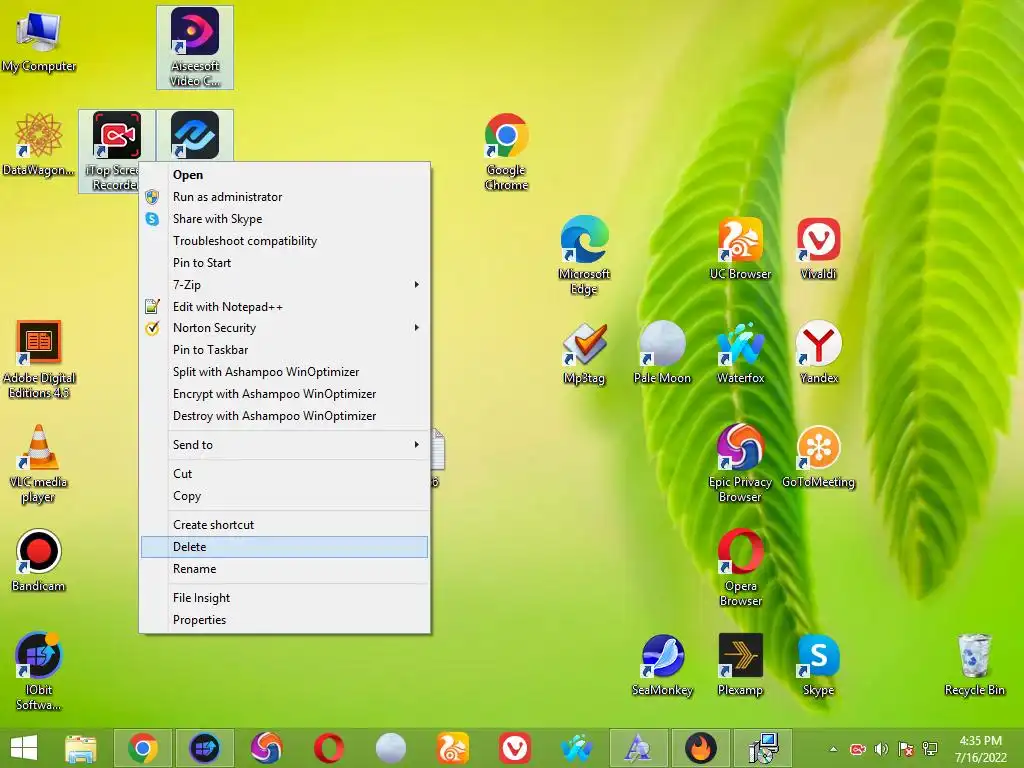This screenshot has height=768, width=1024.
Task: Choose Delete in the context menu
Action: (285, 547)
